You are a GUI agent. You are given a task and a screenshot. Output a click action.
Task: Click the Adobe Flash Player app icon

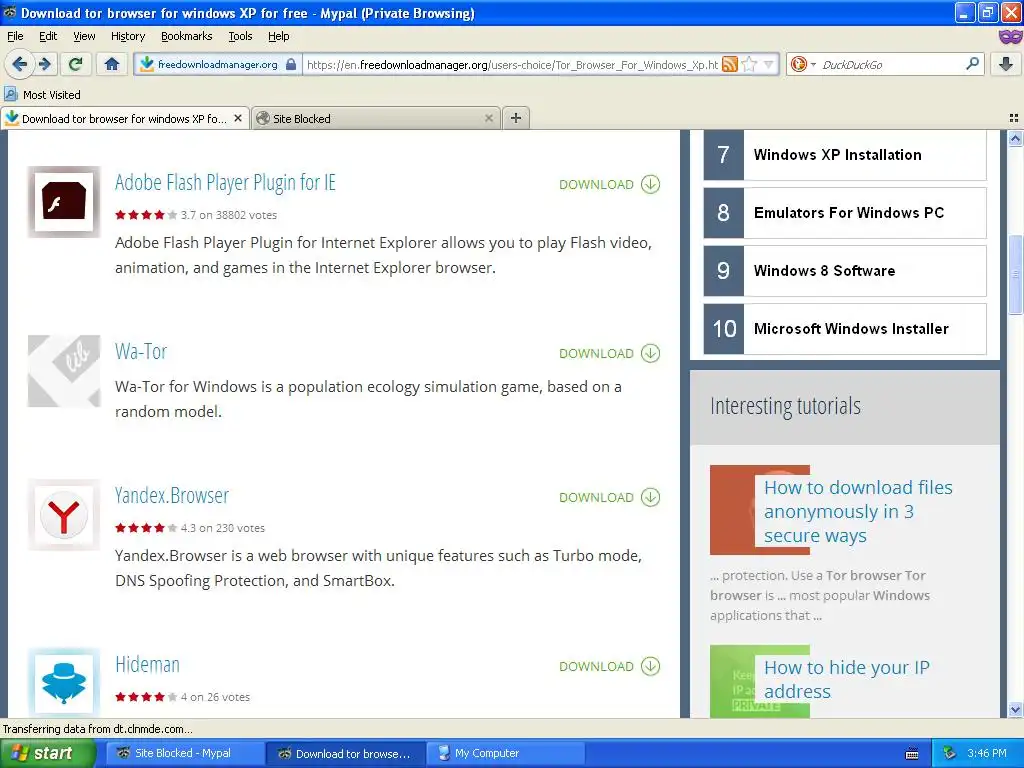click(x=64, y=201)
